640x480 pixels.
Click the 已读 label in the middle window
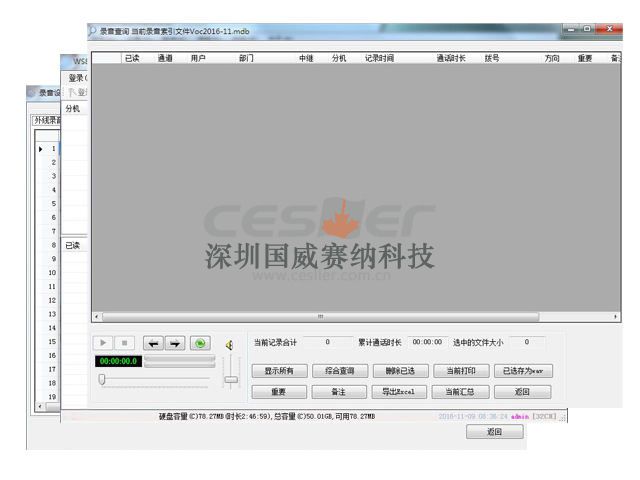pyautogui.click(x=73, y=245)
